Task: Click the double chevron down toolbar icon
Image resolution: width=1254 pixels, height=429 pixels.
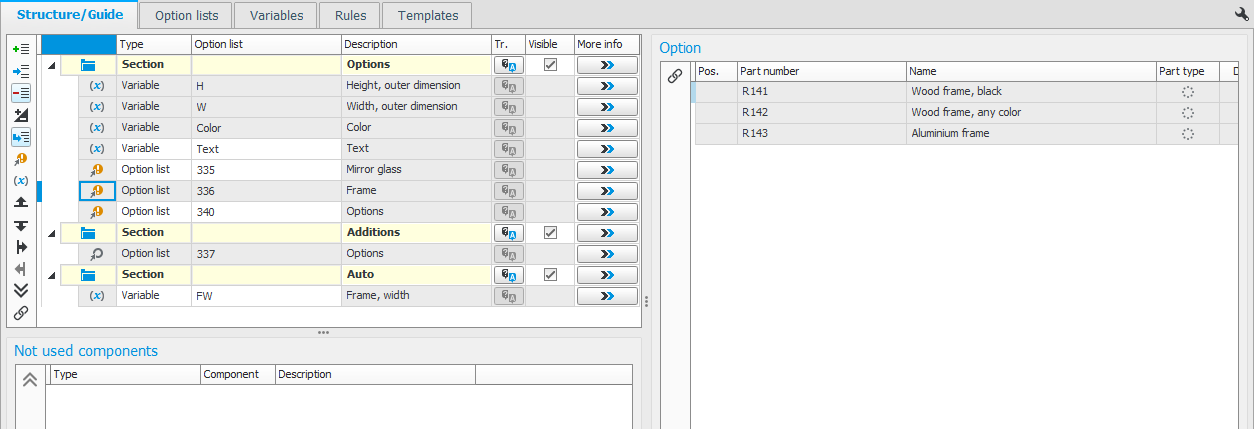Action: (20, 290)
